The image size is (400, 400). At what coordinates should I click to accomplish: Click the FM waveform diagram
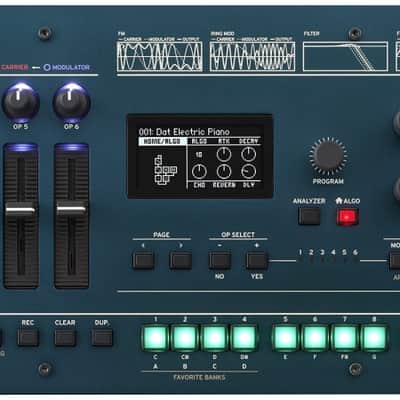pyautogui.click(x=159, y=56)
